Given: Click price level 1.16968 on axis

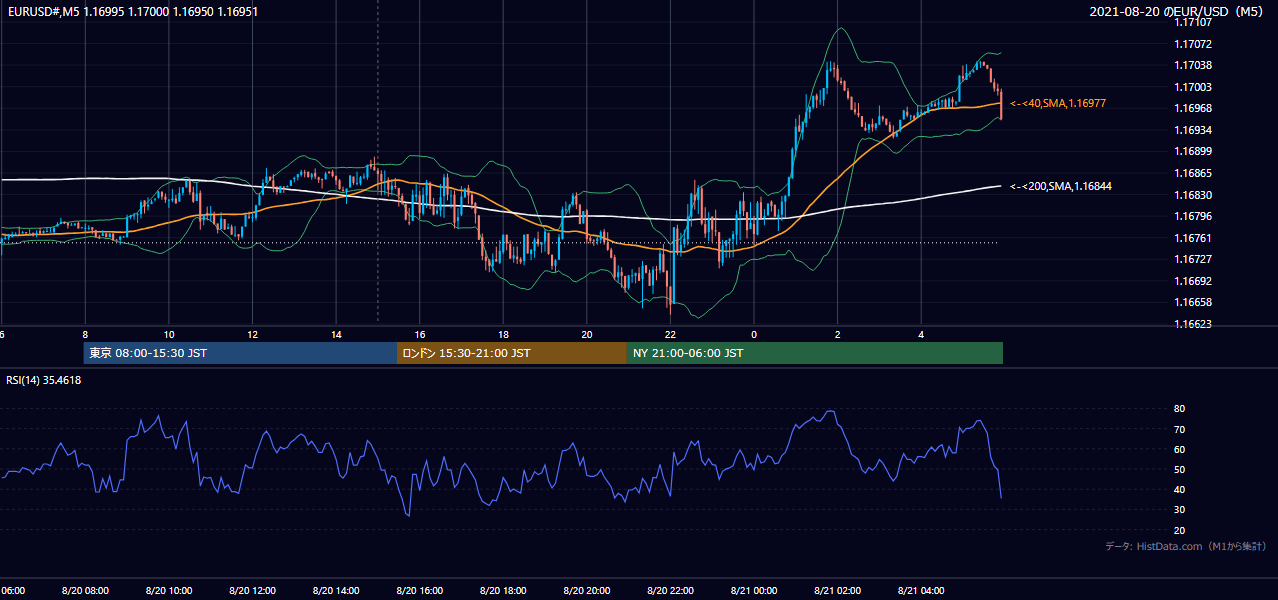Looking at the screenshot, I should [x=1193, y=108].
